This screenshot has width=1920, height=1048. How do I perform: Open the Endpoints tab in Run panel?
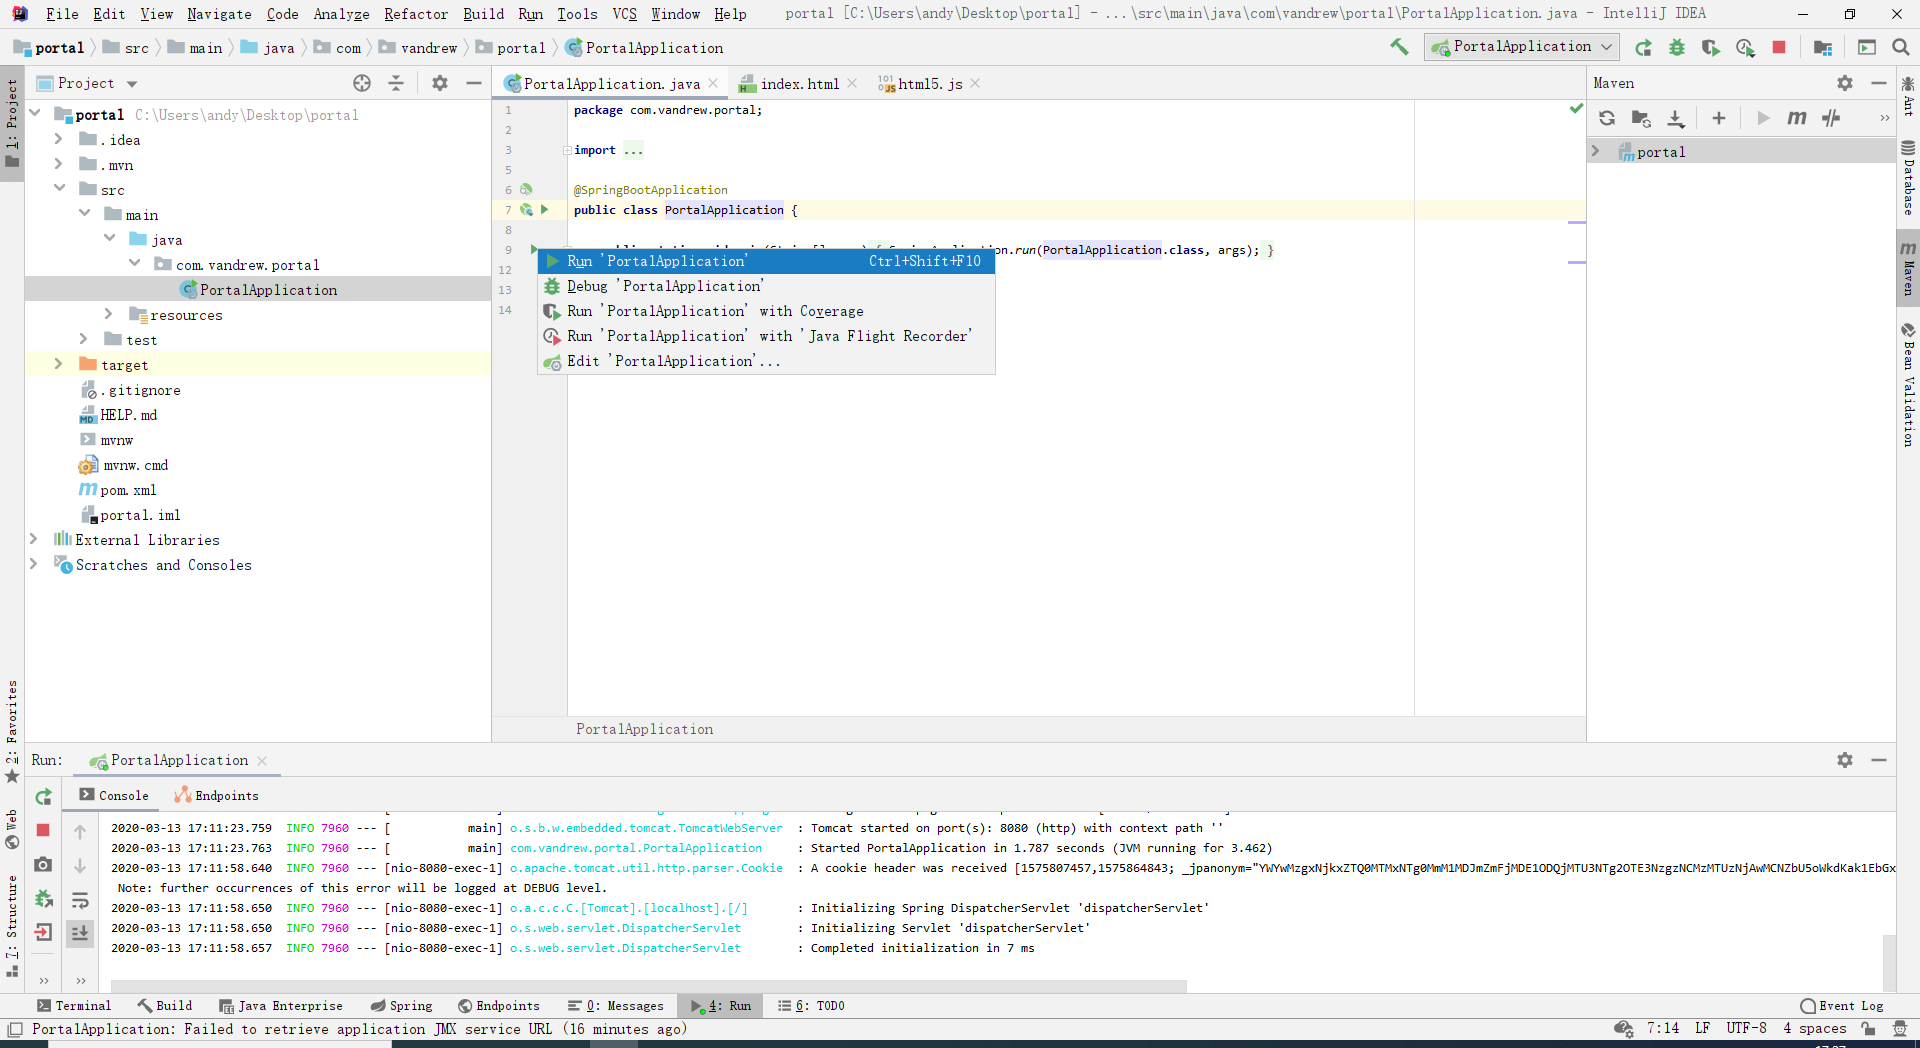tap(216, 796)
